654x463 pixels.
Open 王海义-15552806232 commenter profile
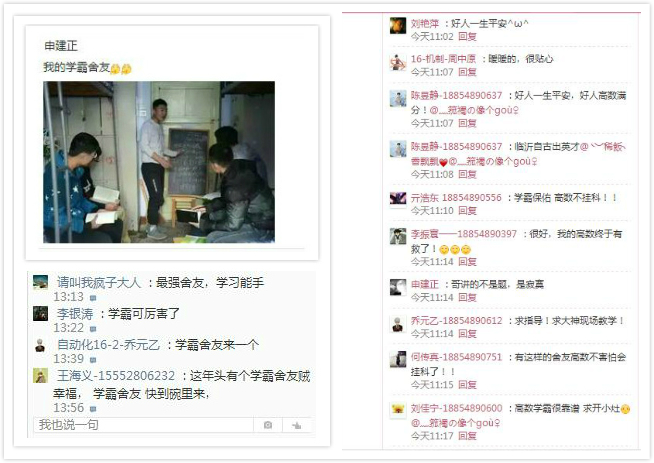coord(116,375)
